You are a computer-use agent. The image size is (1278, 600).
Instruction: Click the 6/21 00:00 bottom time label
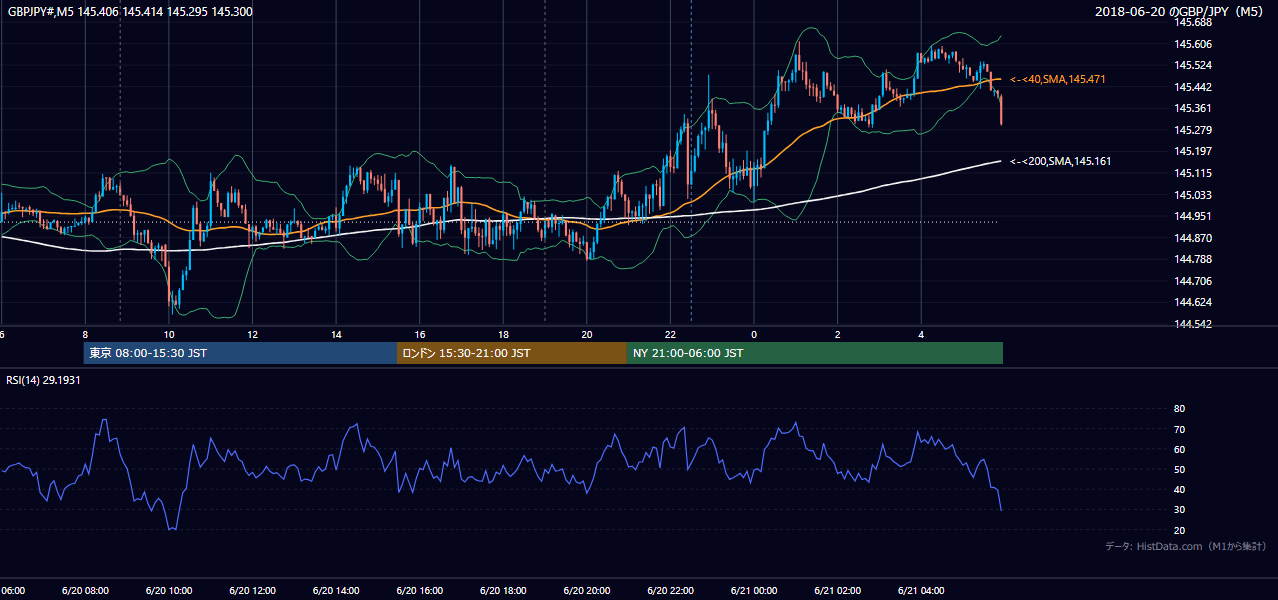(754, 591)
